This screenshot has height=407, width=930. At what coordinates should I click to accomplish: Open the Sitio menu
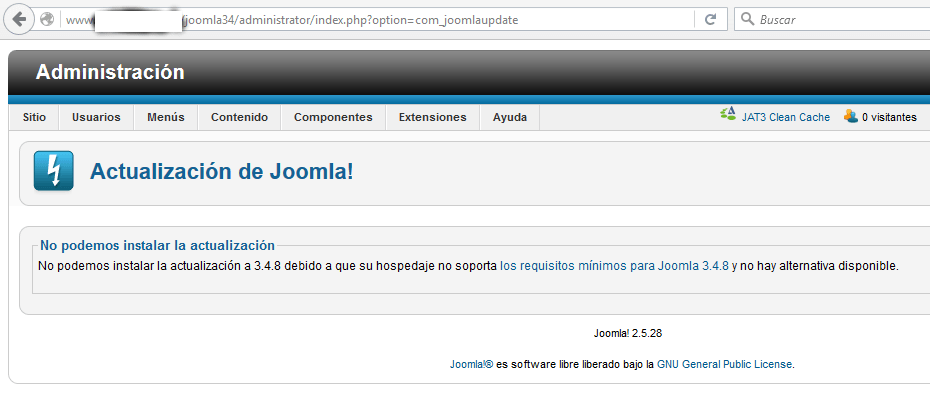pos(34,117)
